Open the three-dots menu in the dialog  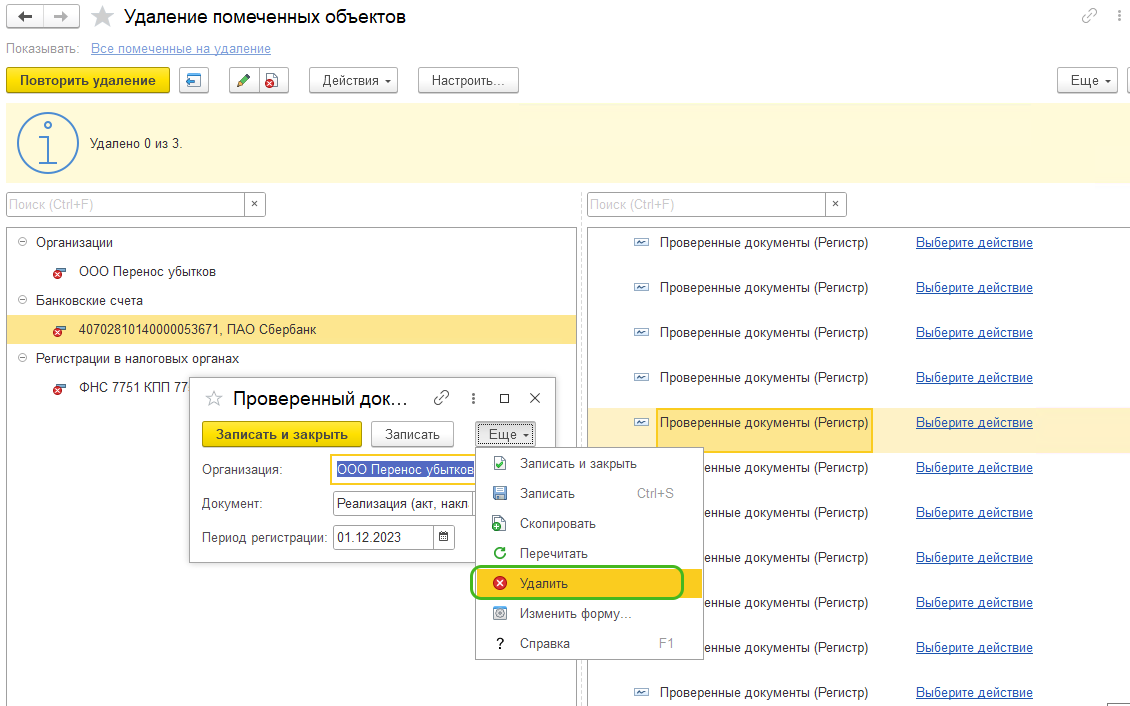[x=473, y=398]
